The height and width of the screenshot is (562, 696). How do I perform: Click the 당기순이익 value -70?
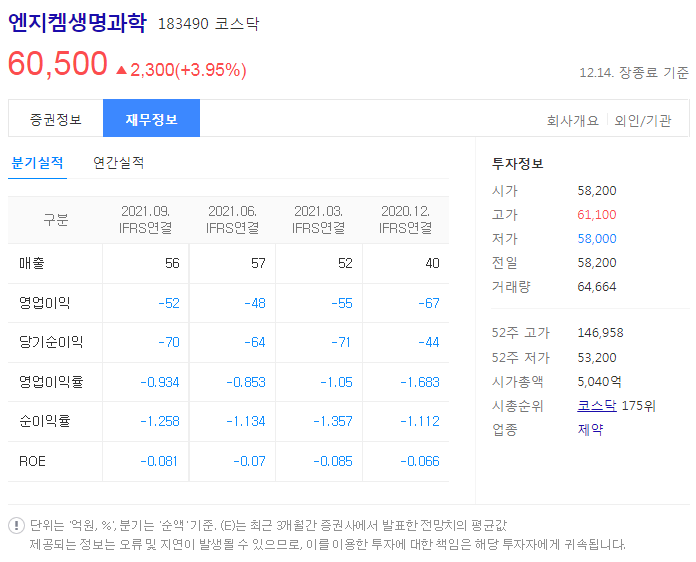pyautogui.click(x=169, y=342)
